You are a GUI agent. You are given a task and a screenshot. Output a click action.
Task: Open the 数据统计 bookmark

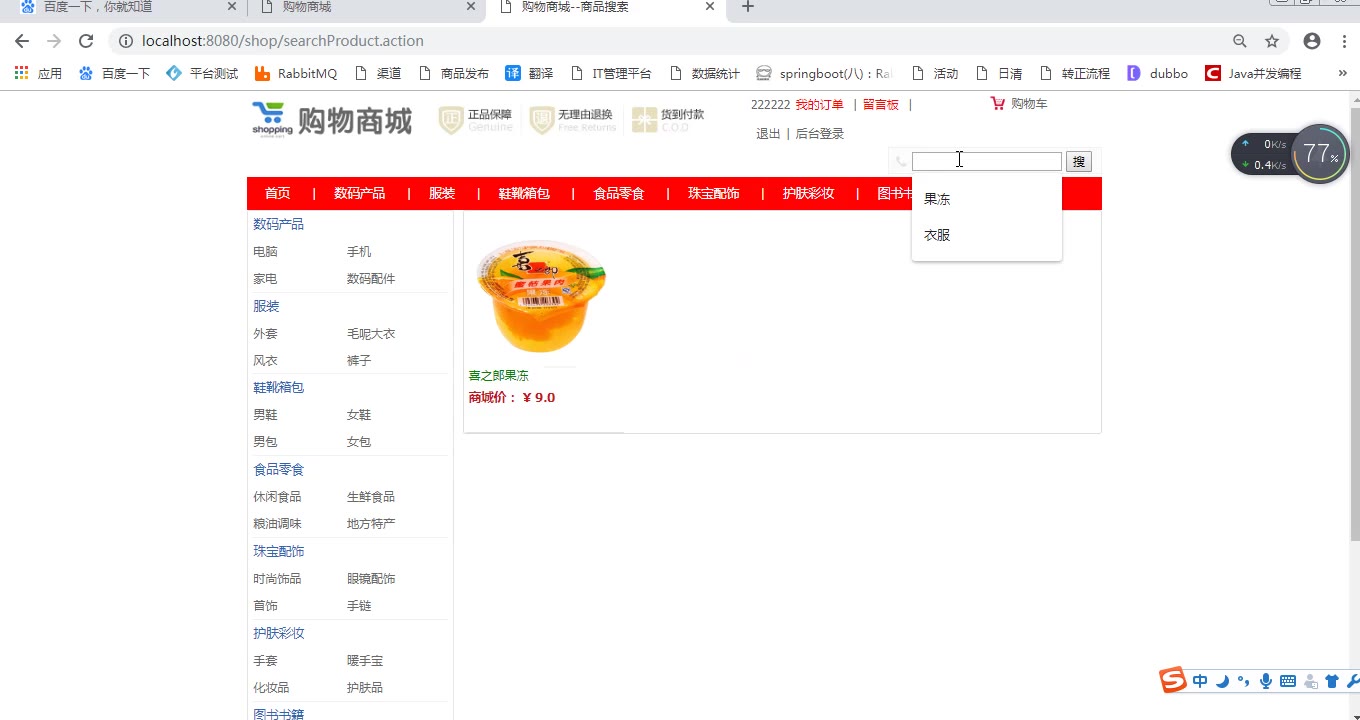tap(704, 73)
